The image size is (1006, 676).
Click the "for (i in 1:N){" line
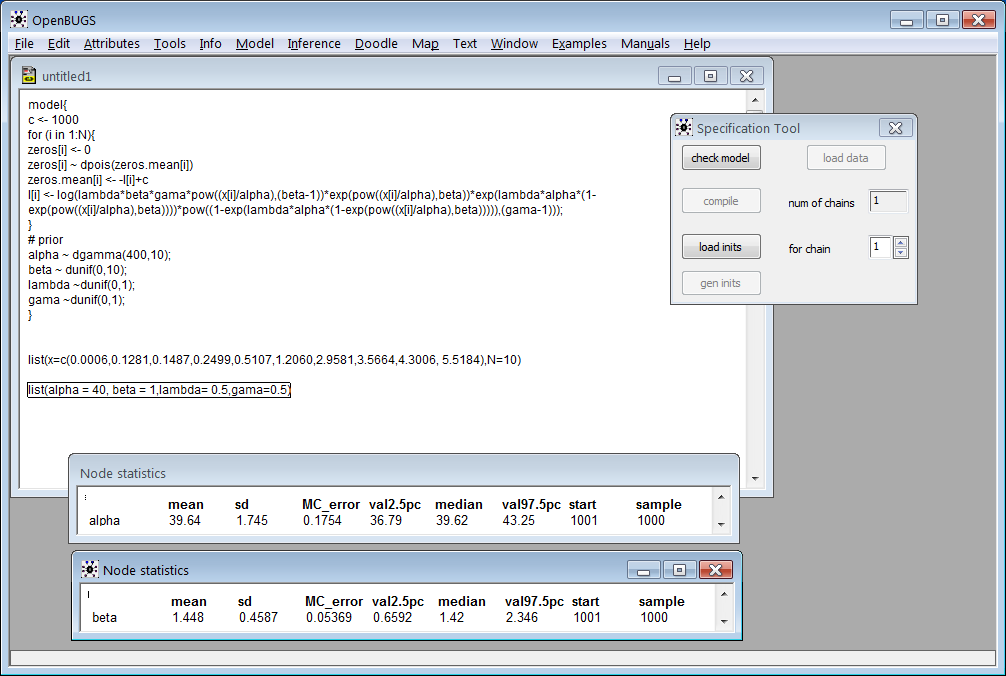click(x=62, y=135)
